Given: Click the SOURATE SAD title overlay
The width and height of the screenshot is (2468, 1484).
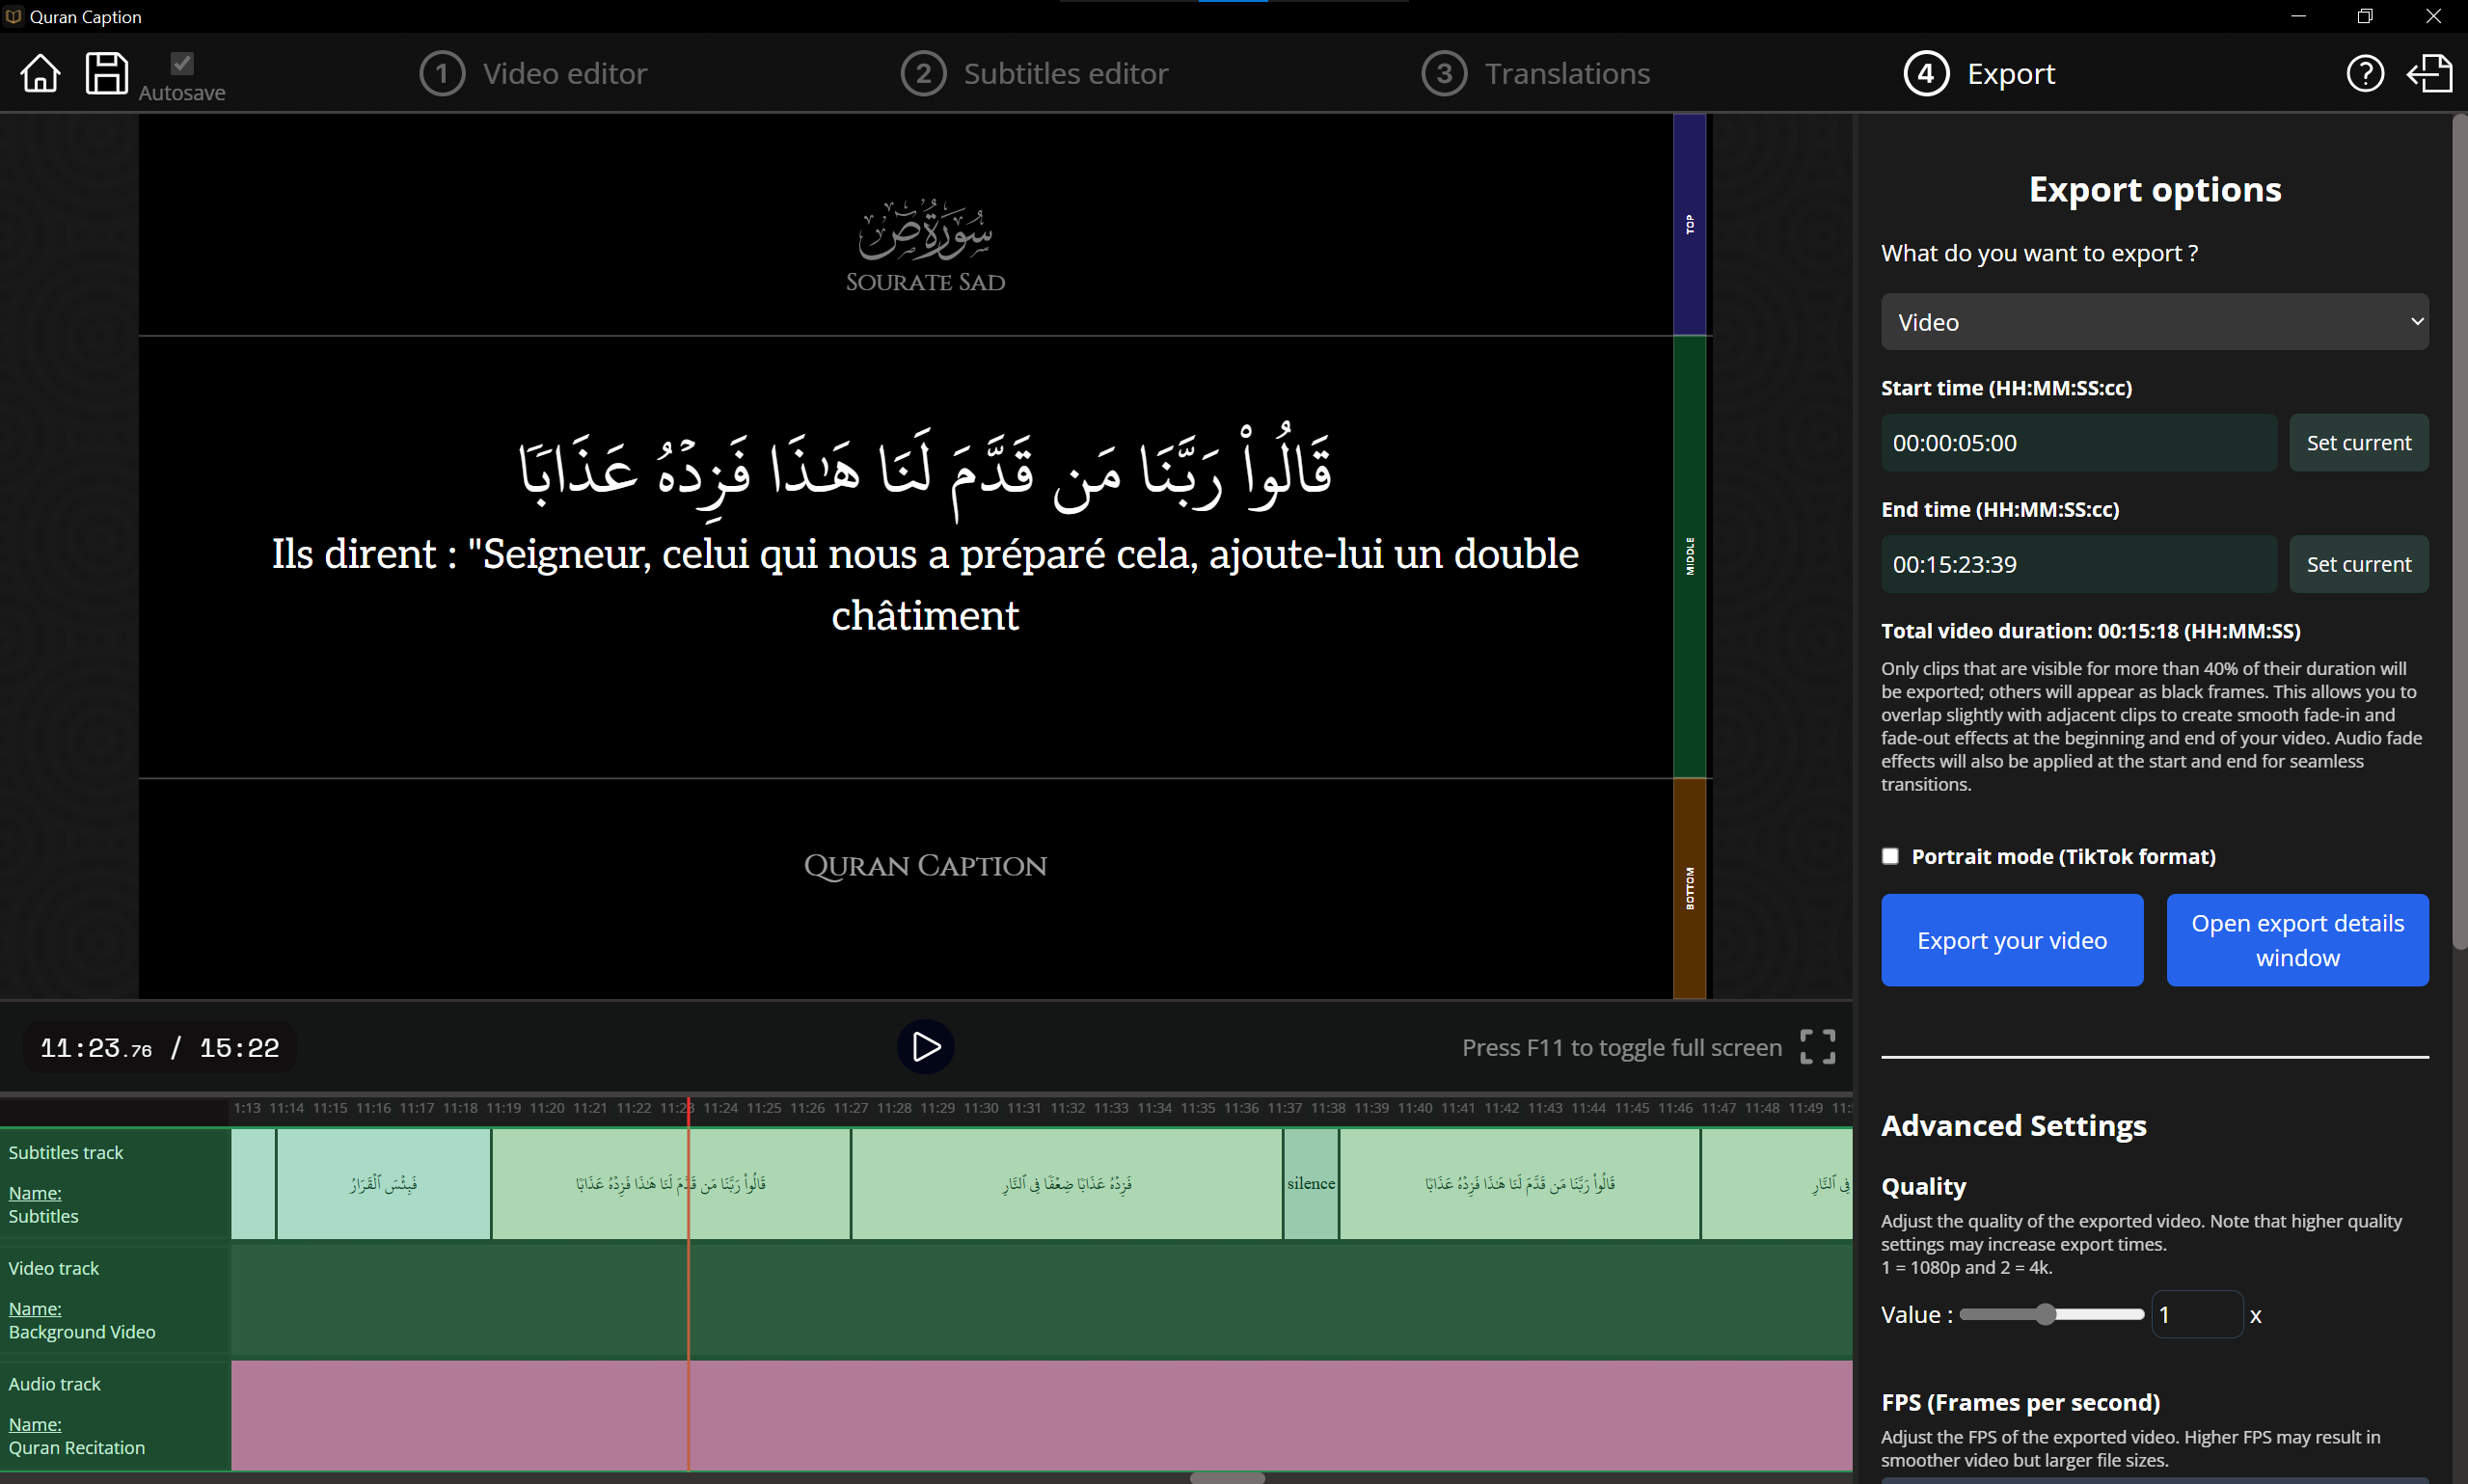Looking at the screenshot, I should pyautogui.click(x=925, y=282).
